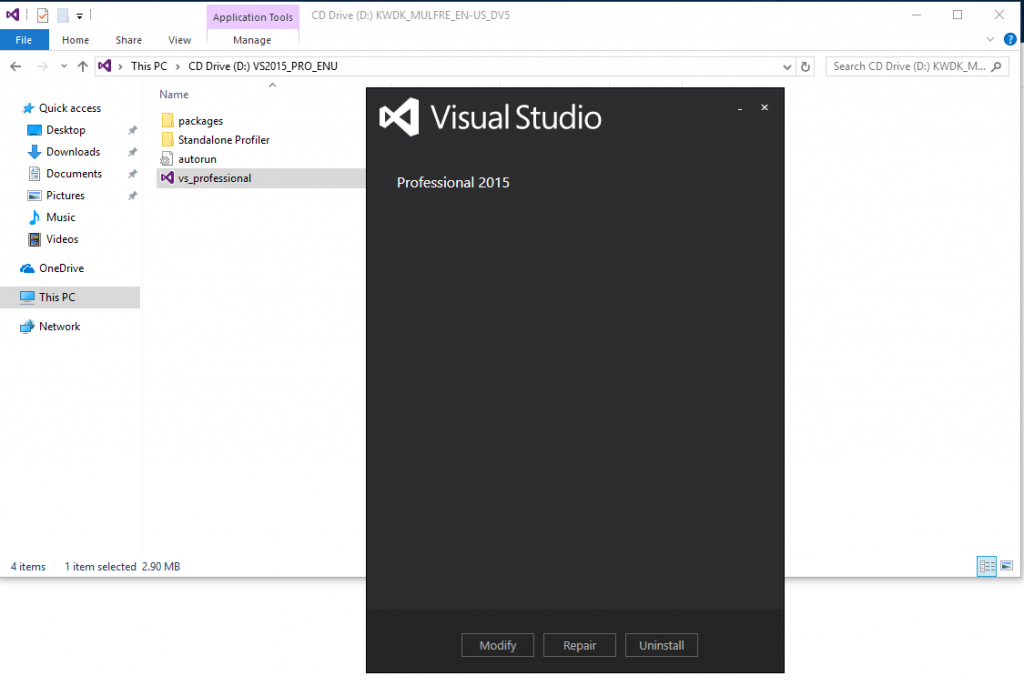Click the autorun file icon
This screenshot has height=686, width=1024.
167,159
